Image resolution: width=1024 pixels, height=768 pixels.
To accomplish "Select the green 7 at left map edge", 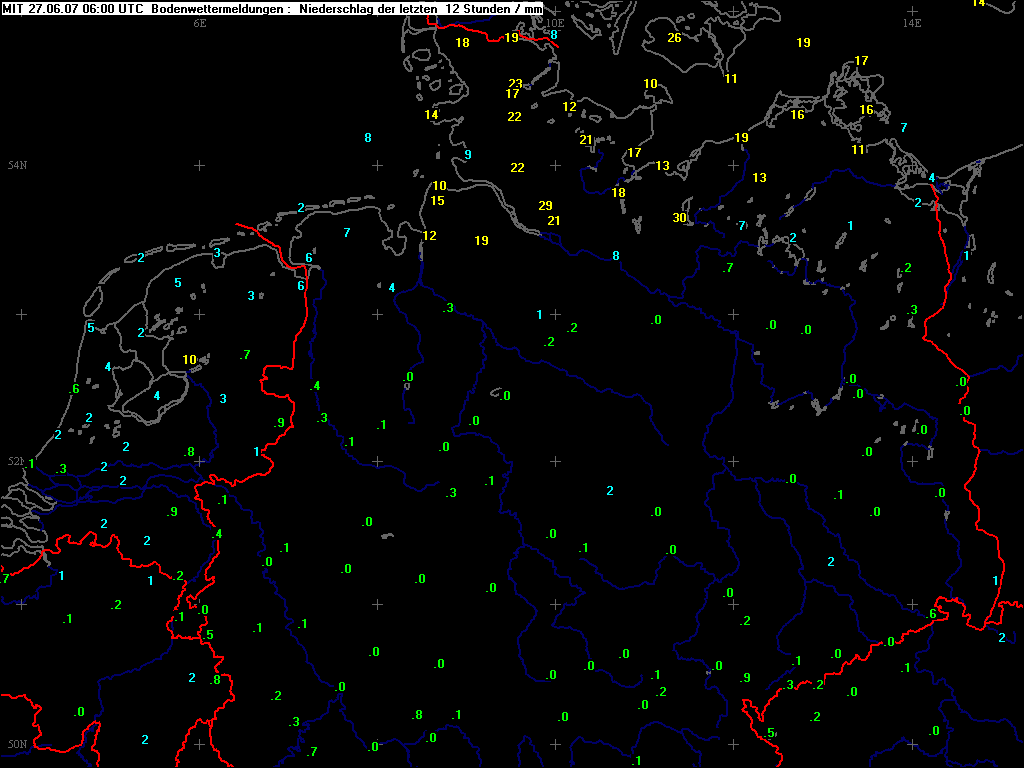I will 5,578.
